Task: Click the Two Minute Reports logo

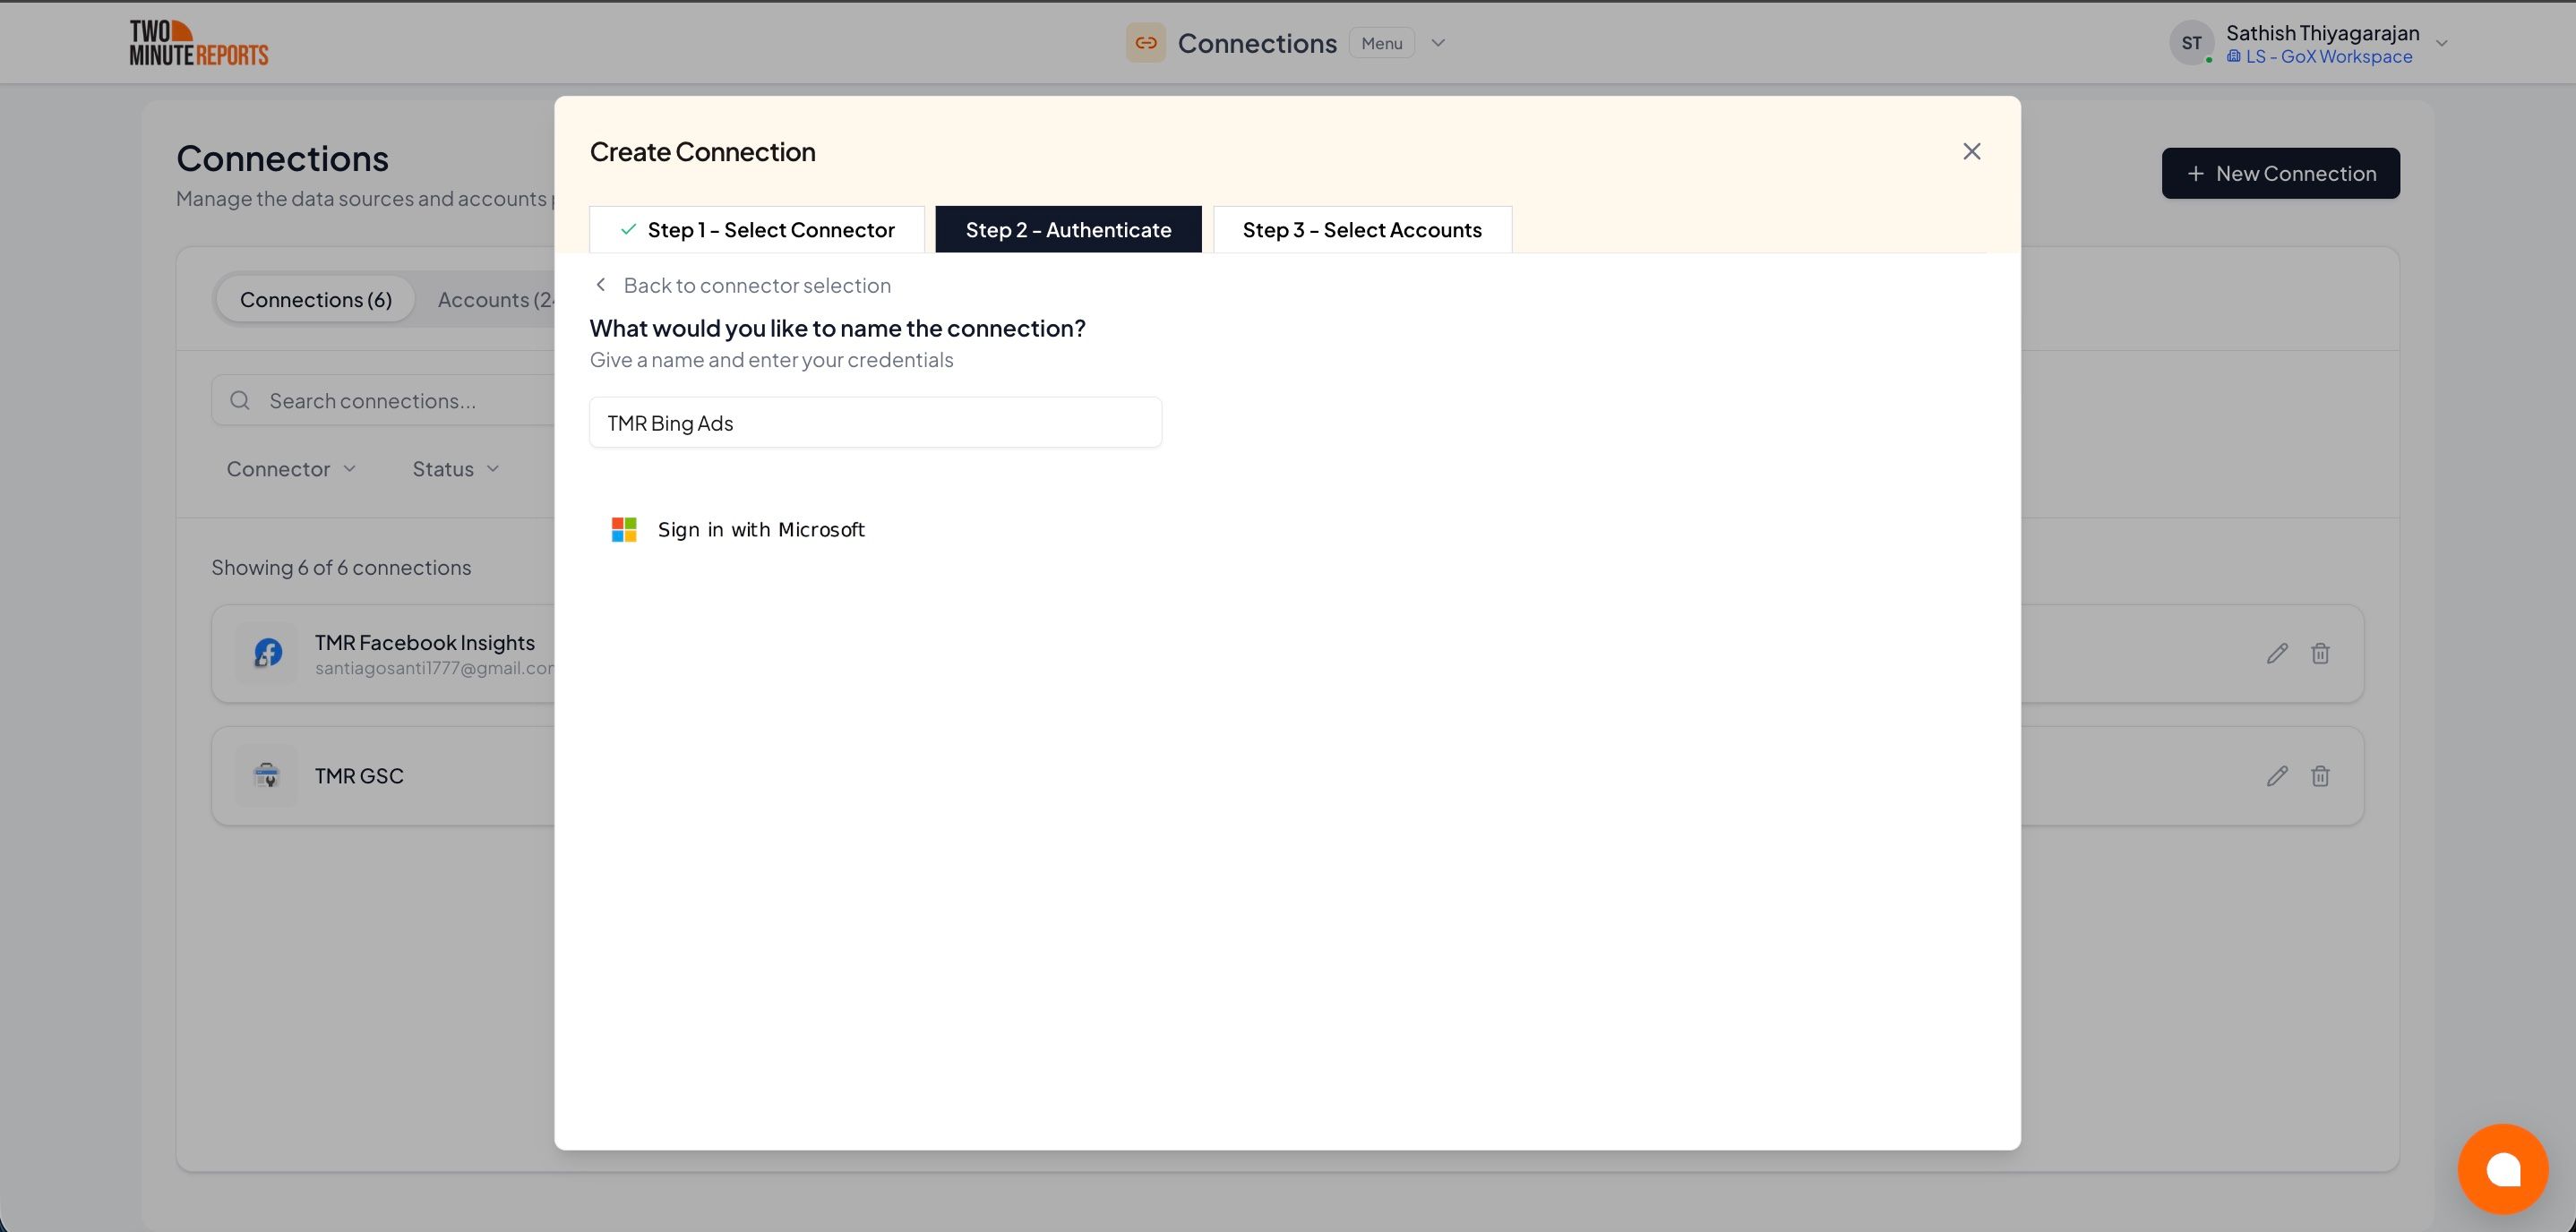Action: coord(199,43)
